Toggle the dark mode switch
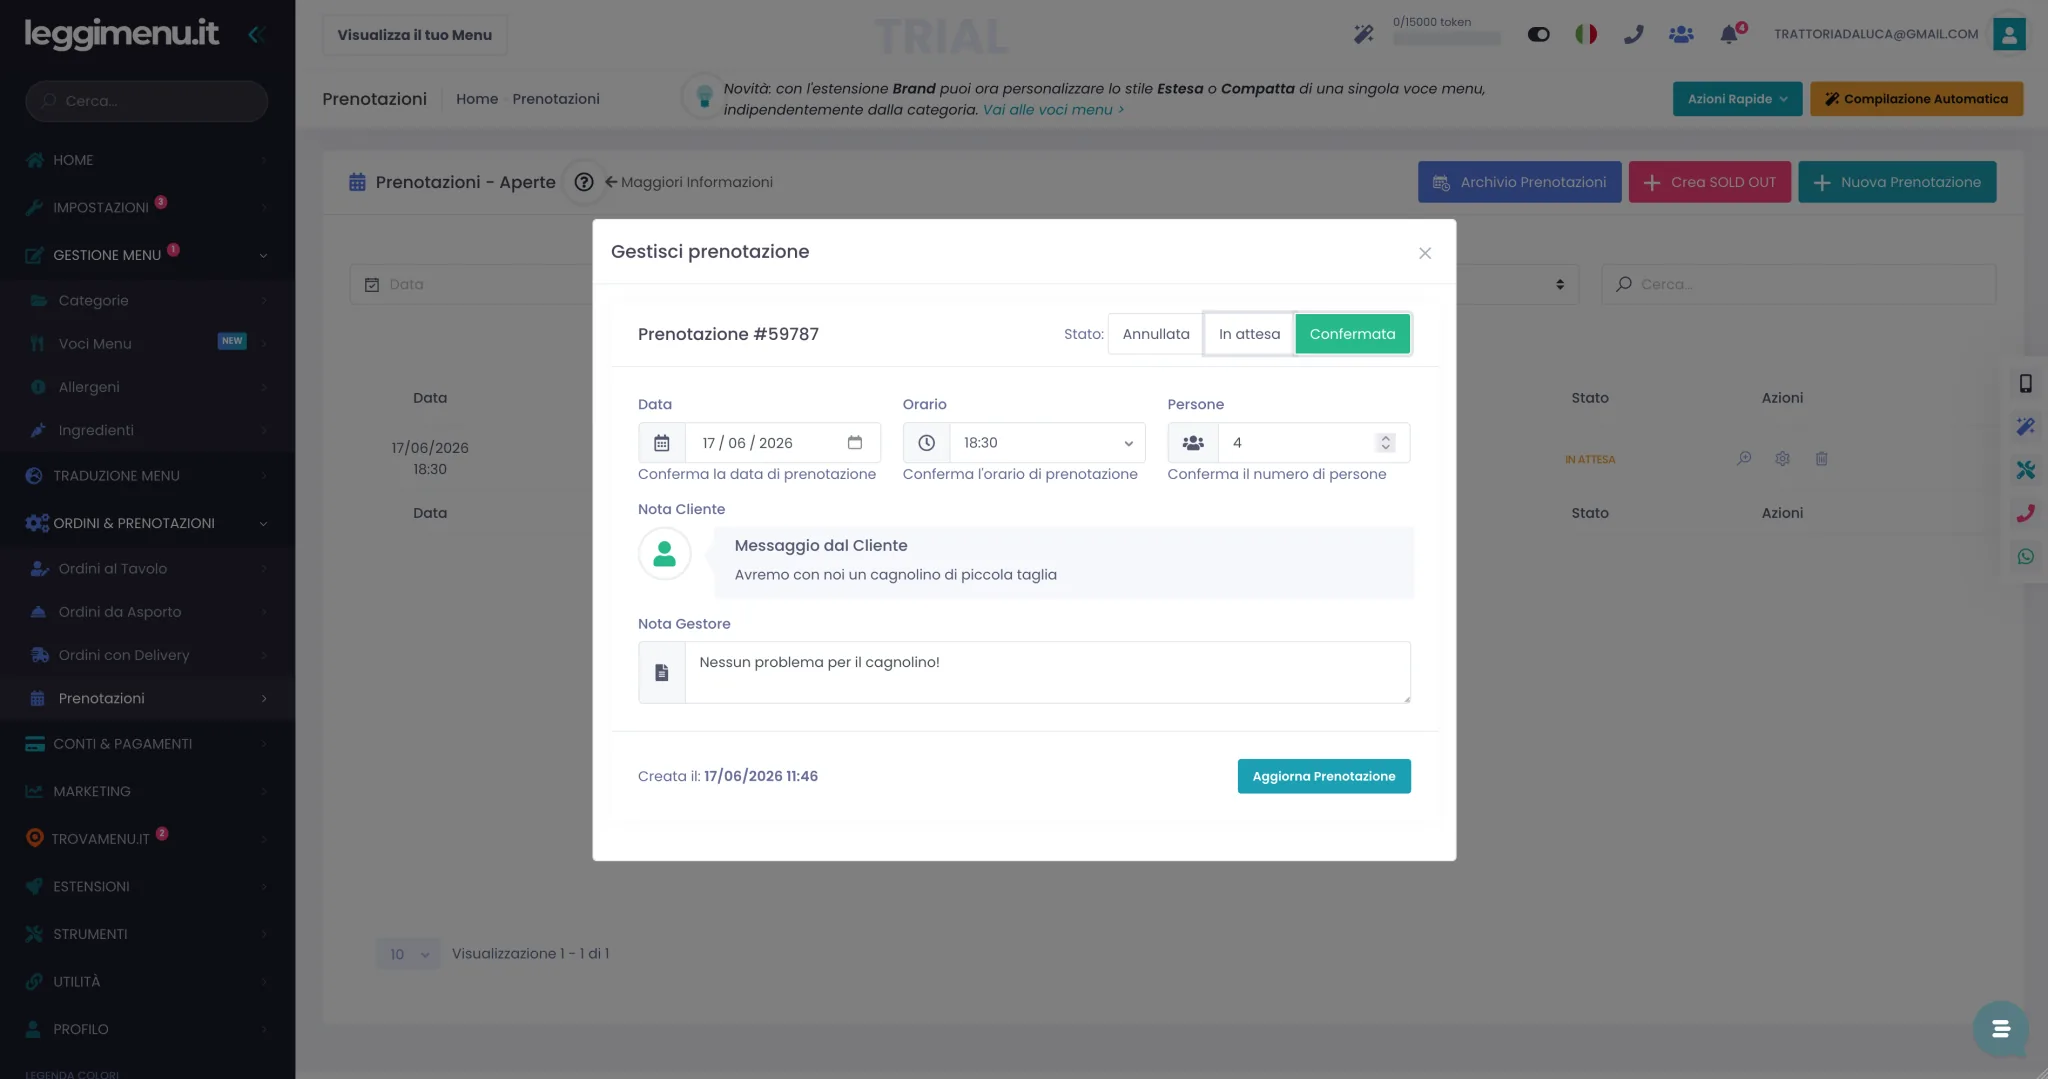2048x1079 pixels. tap(1538, 34)
